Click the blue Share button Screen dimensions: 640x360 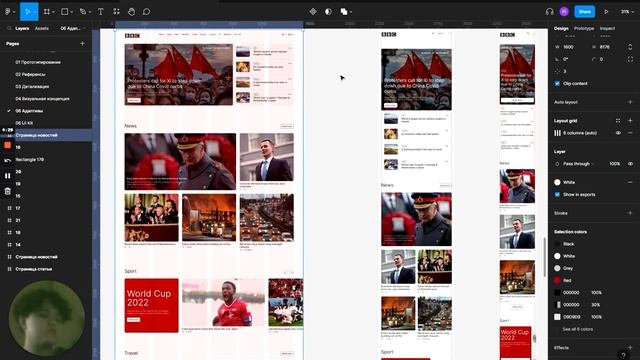584,12
